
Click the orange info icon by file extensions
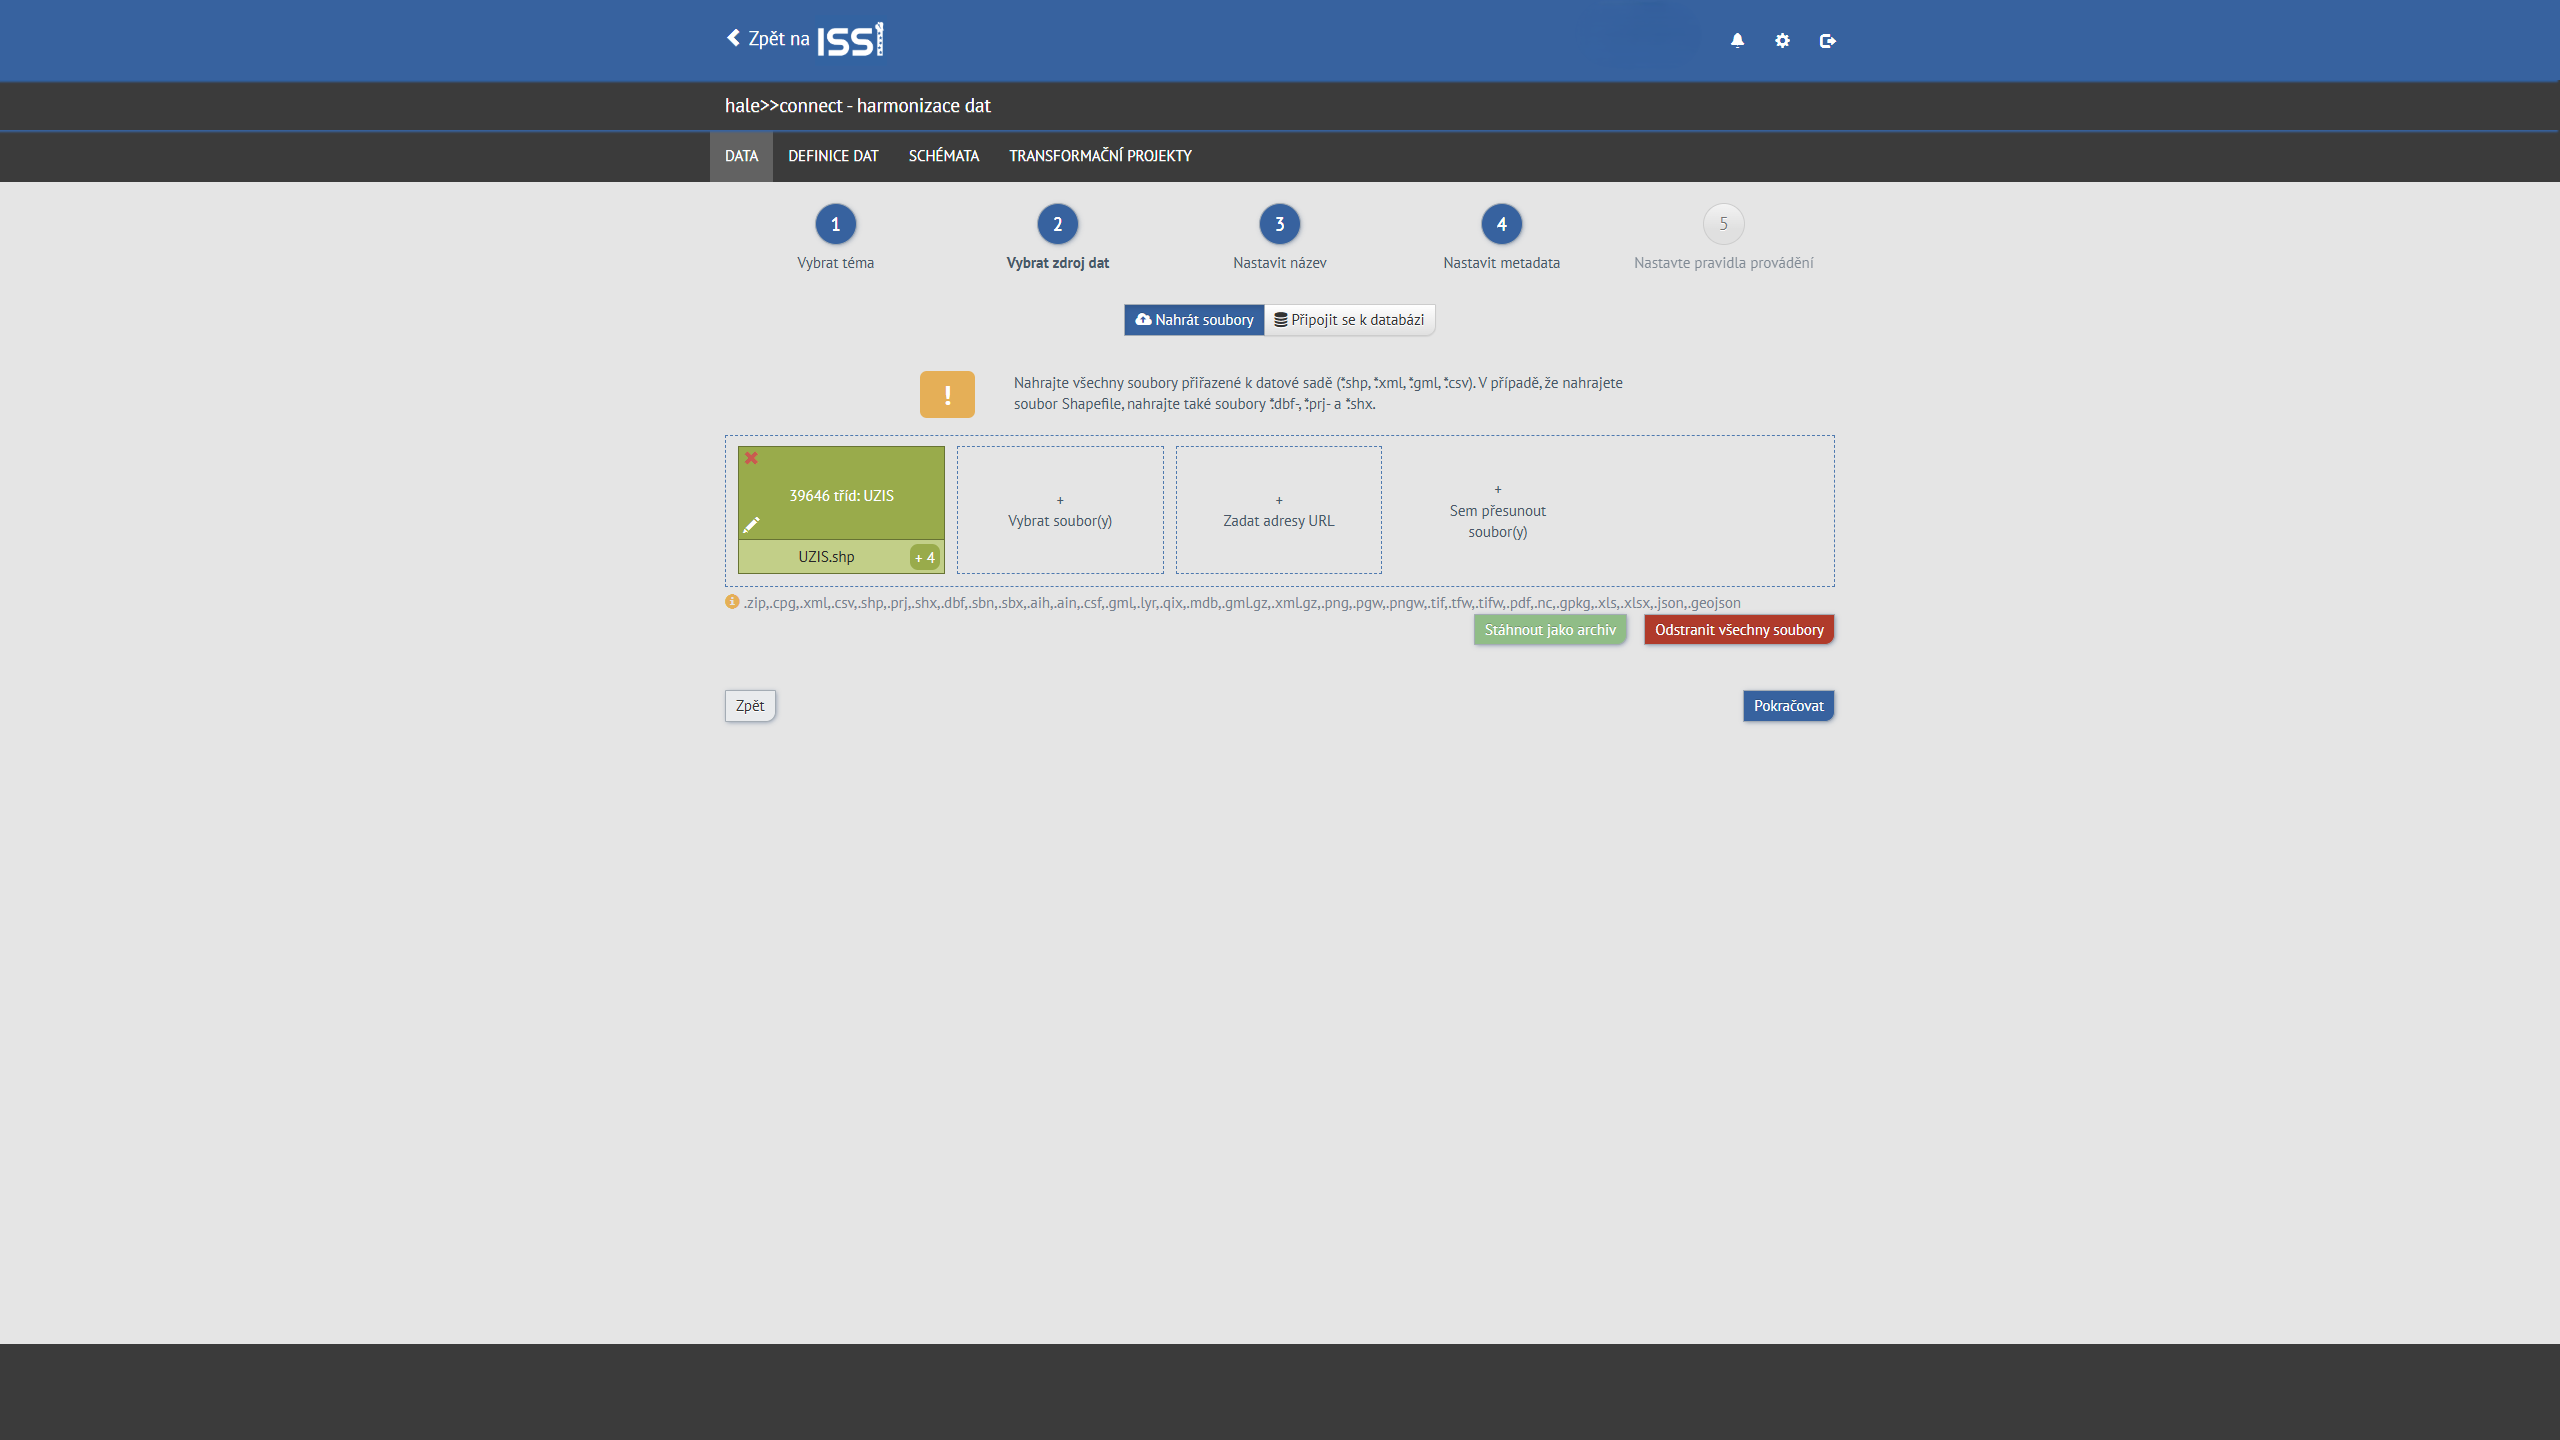click(x=732, y=602)
